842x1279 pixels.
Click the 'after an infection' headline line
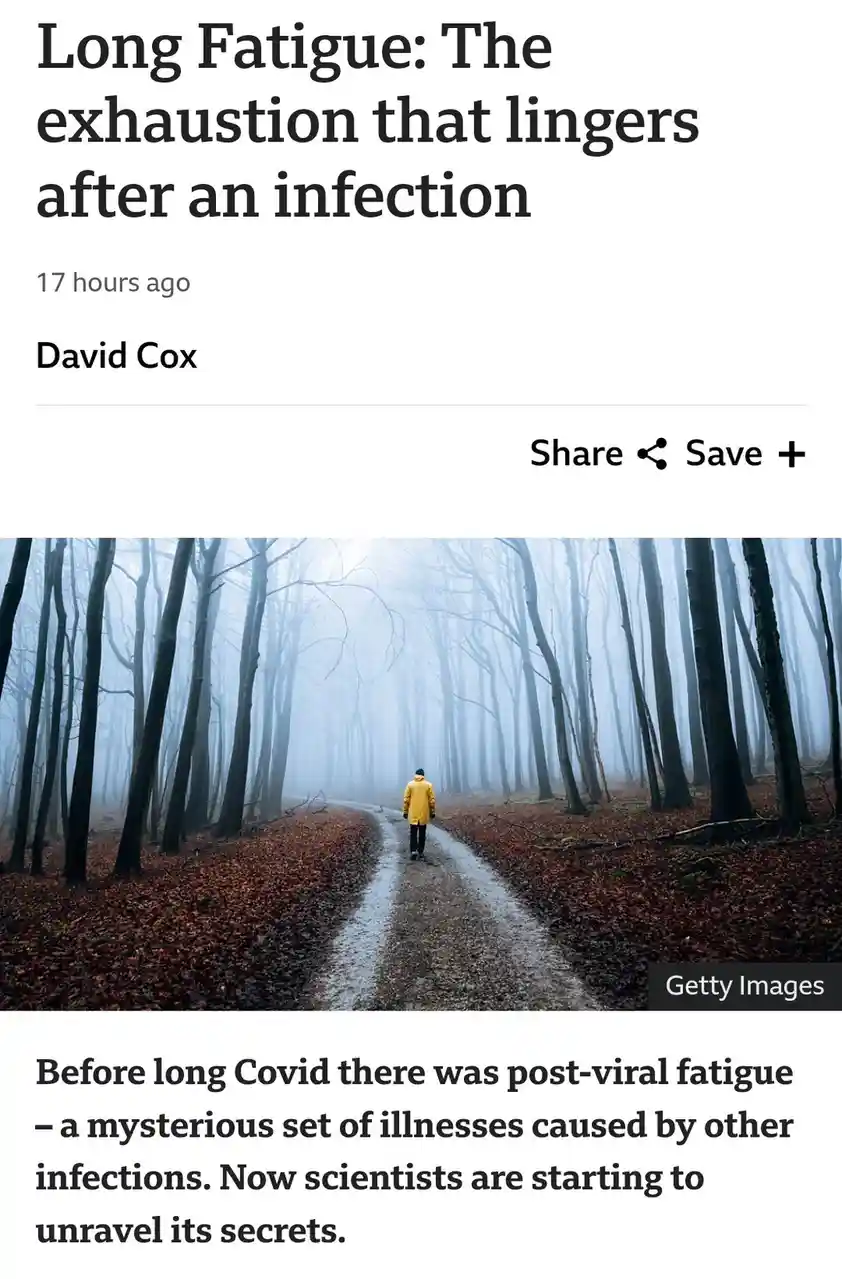[x=283, y=195]
